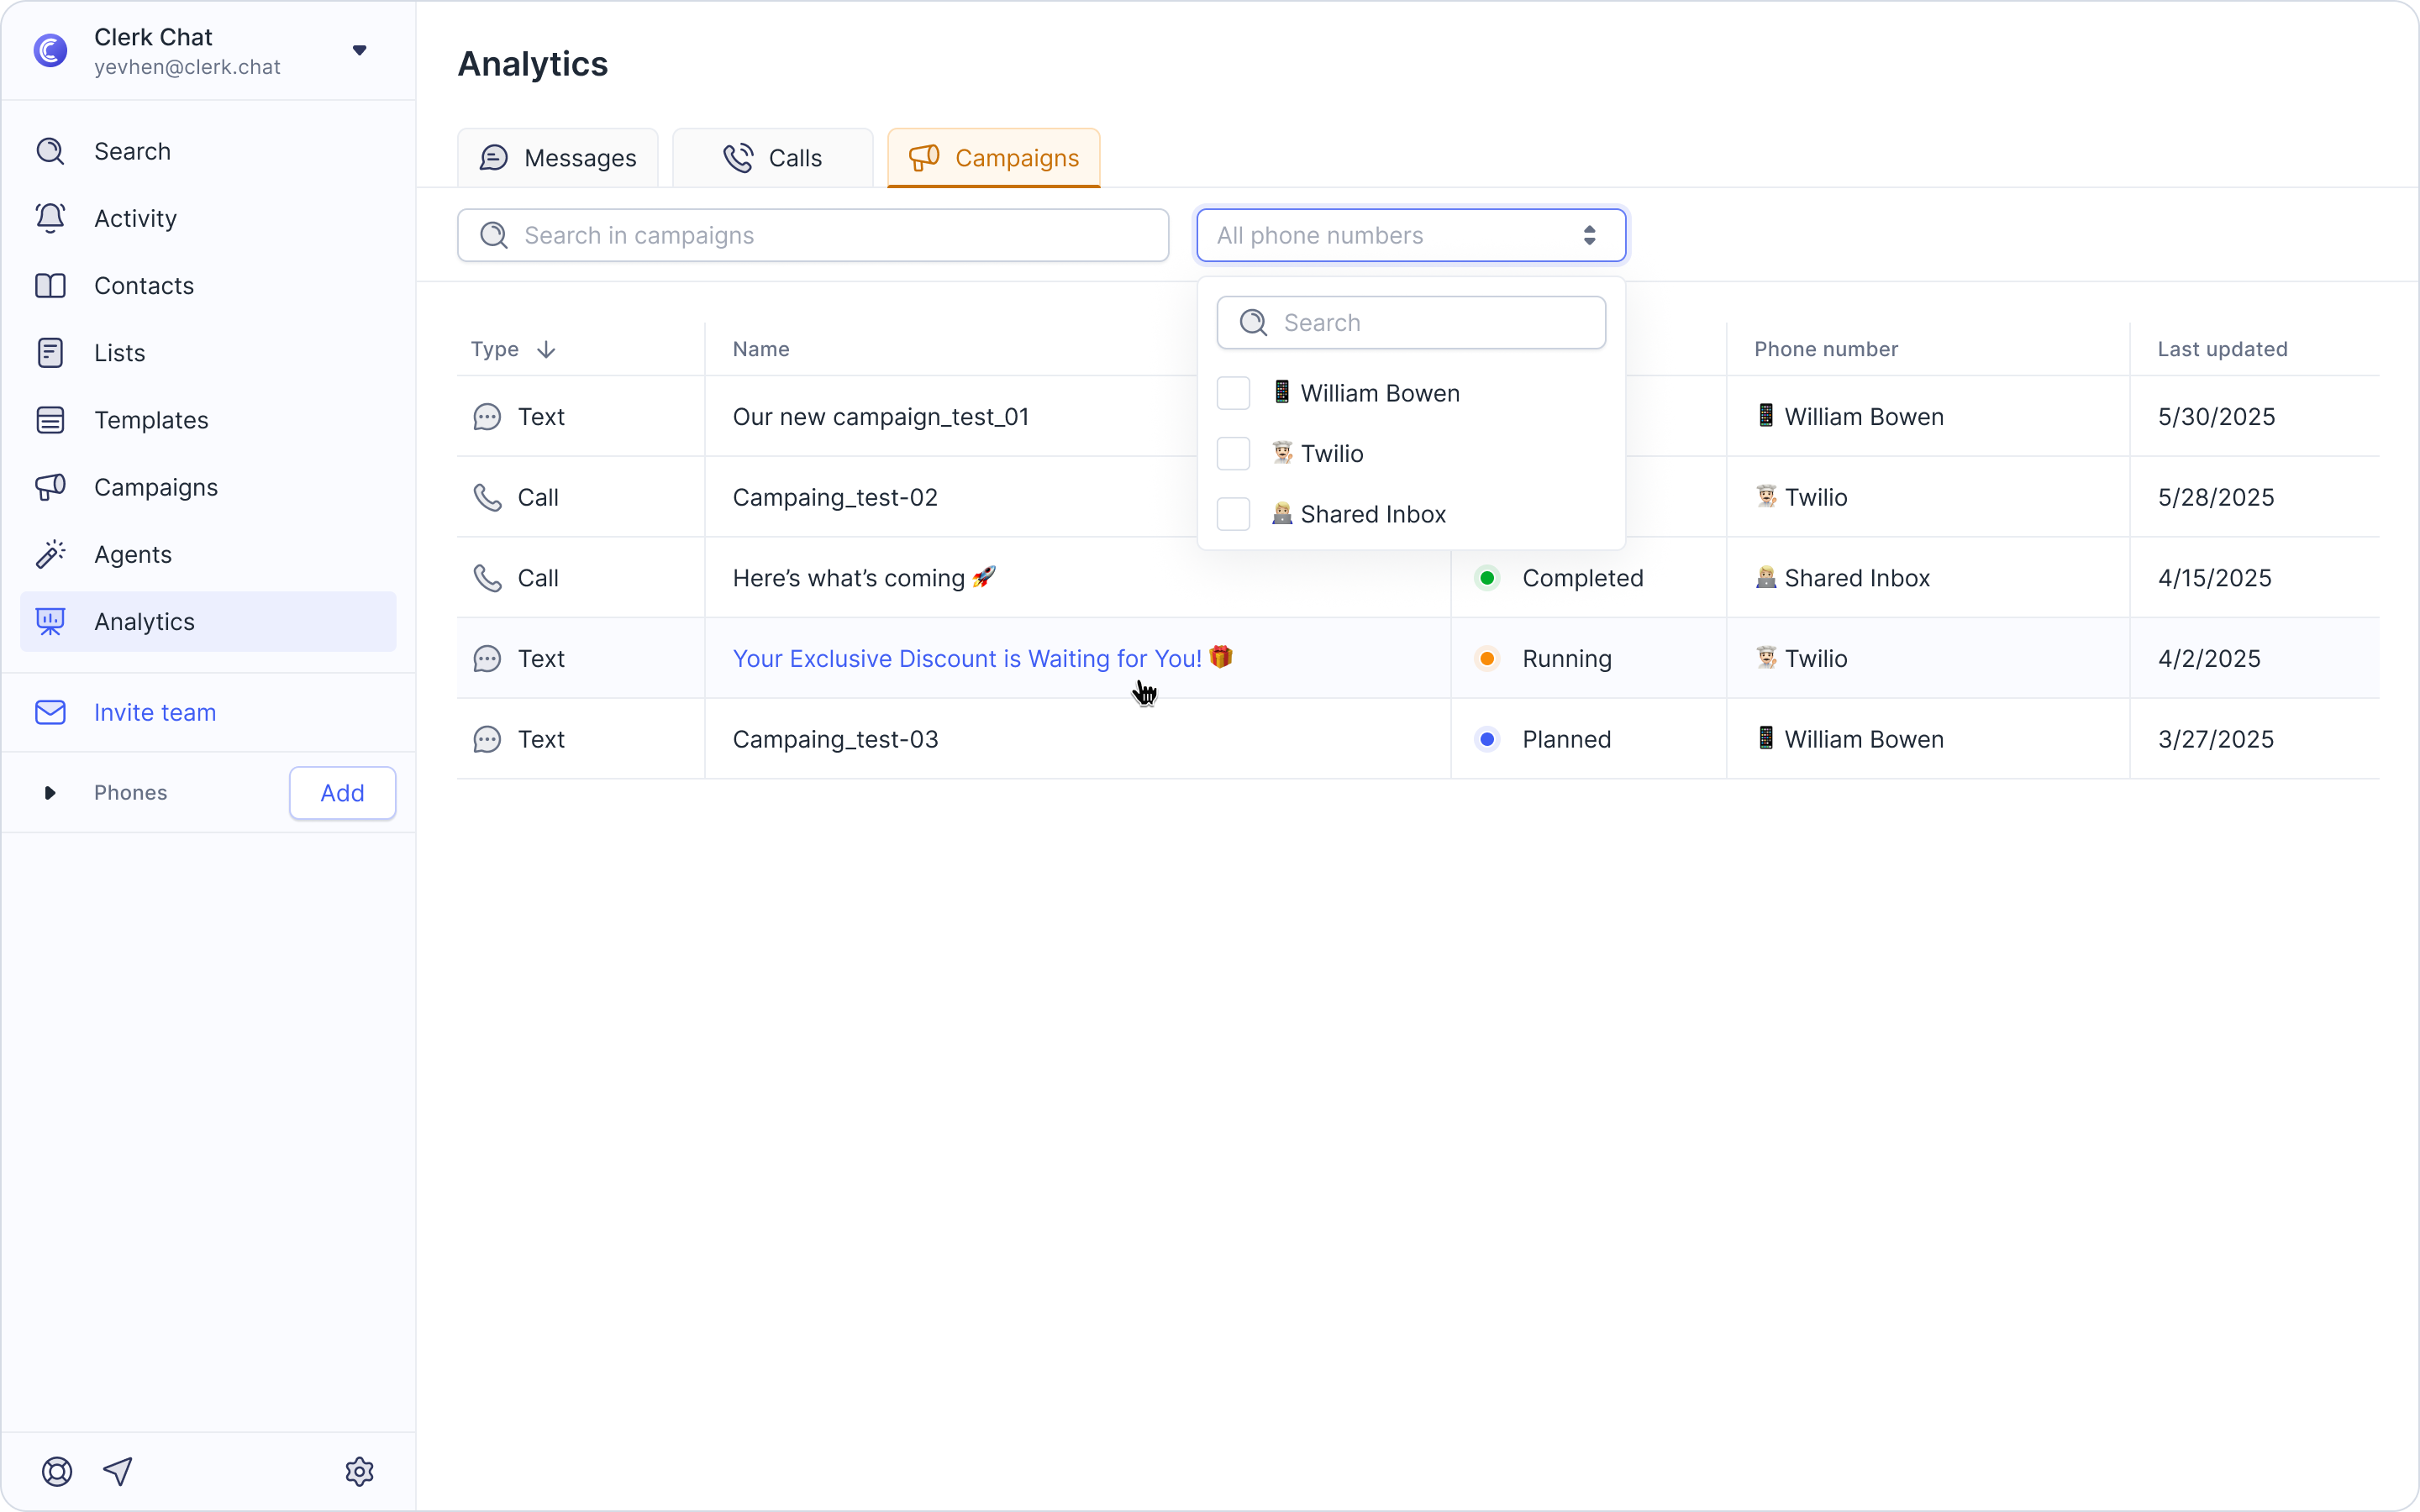Expand the Phones section triangle

[49, 793]
